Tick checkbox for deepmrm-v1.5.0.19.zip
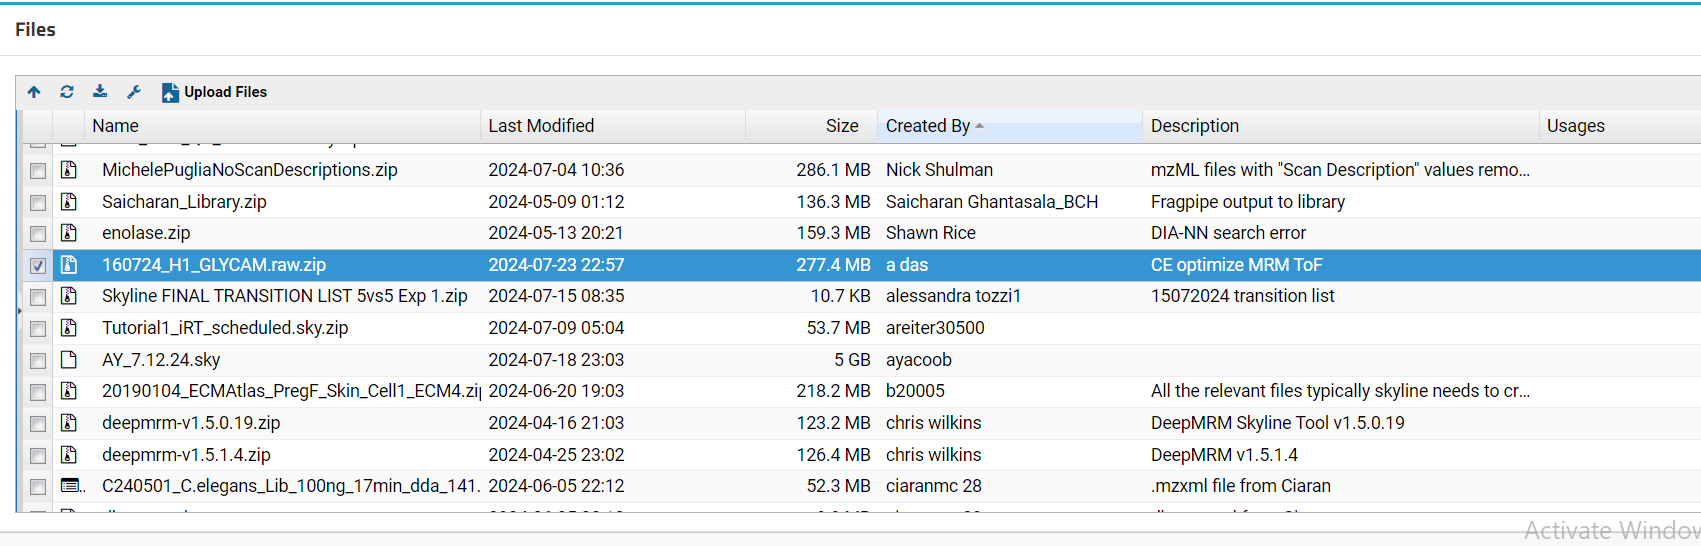The height and width of the screenshot is (546, 1701). coord(38,424)
